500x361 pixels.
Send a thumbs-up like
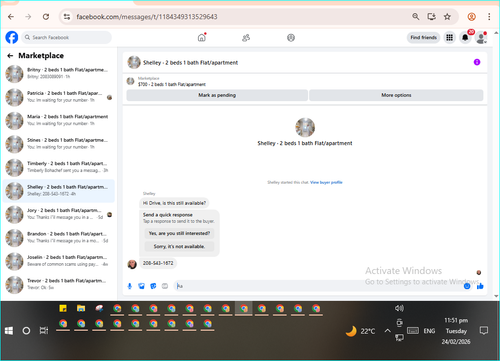pos(480,286)
